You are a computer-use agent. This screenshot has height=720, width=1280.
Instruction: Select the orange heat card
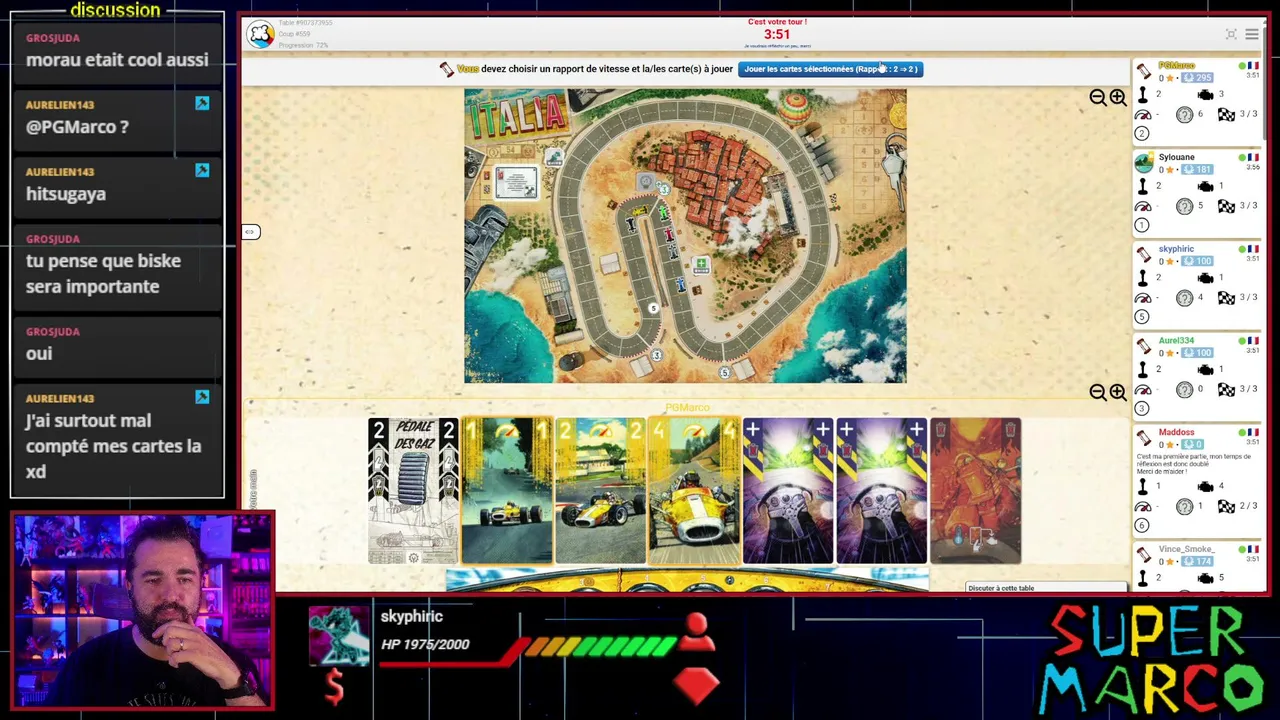coord(976,491)
